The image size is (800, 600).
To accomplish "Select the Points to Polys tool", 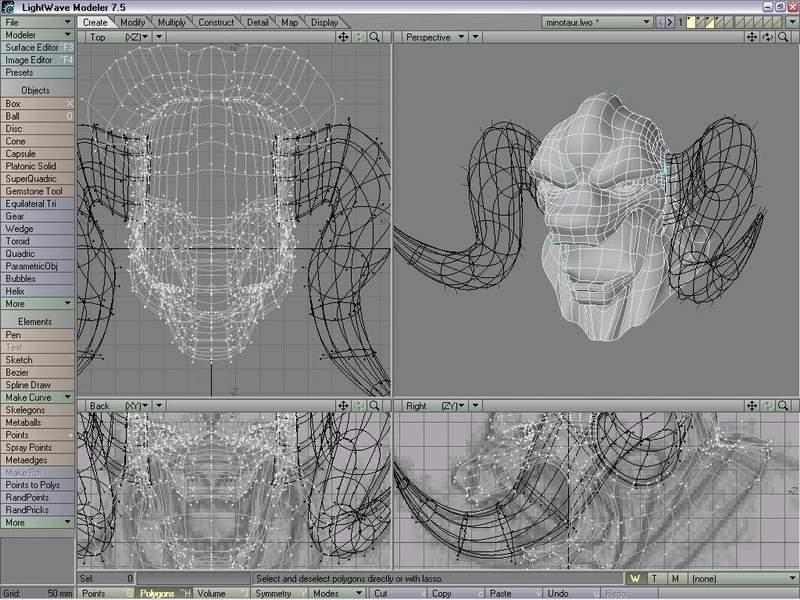I will (37, 485).
